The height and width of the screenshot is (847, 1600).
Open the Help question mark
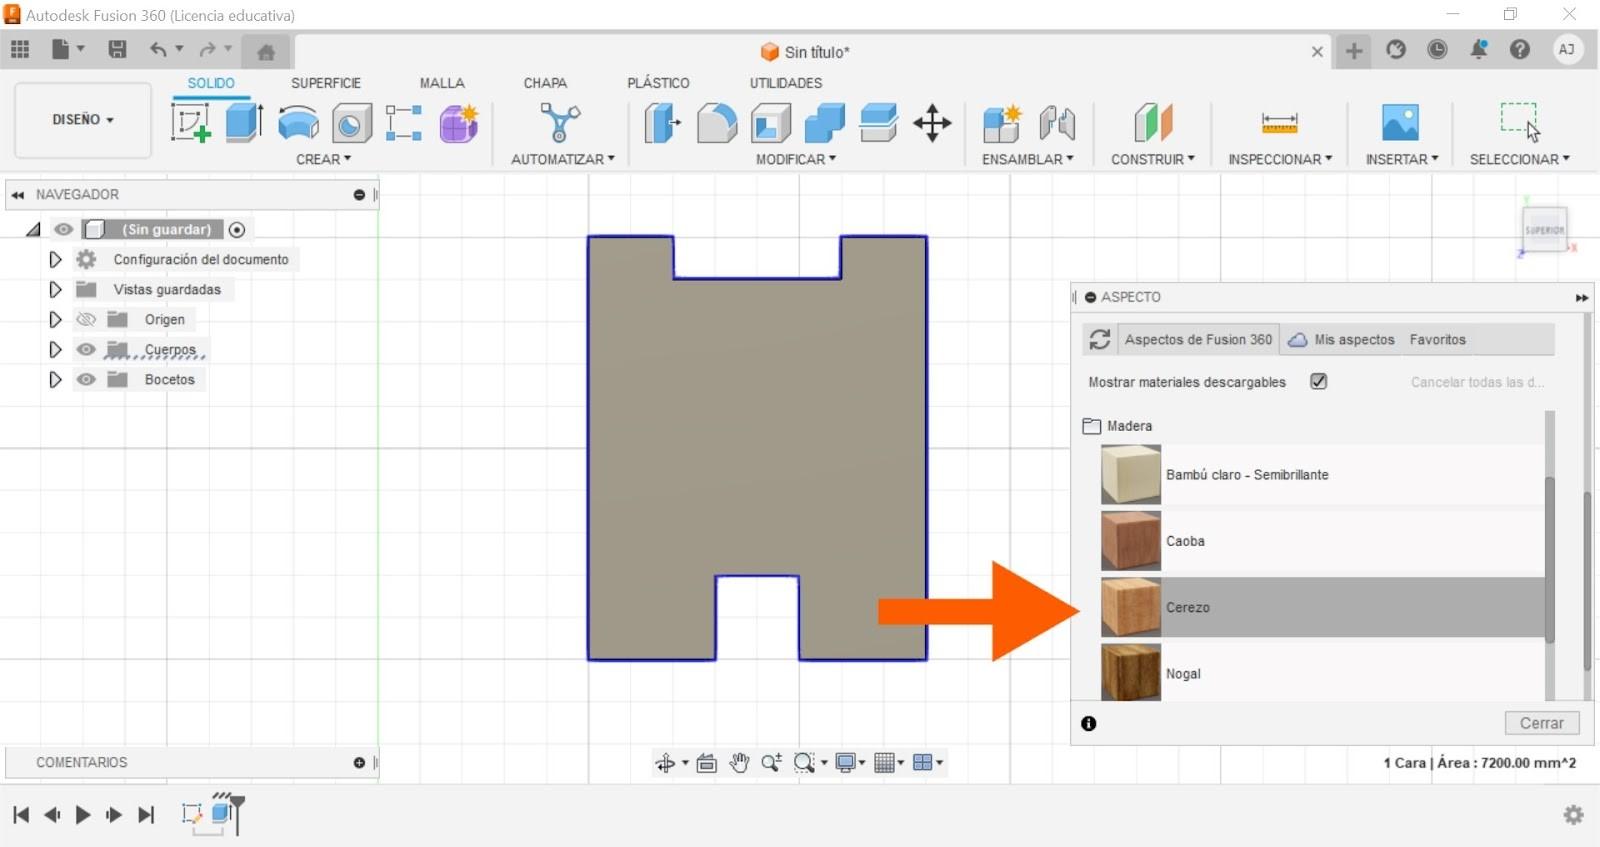pyautogui.click(x=1519, y=49)
